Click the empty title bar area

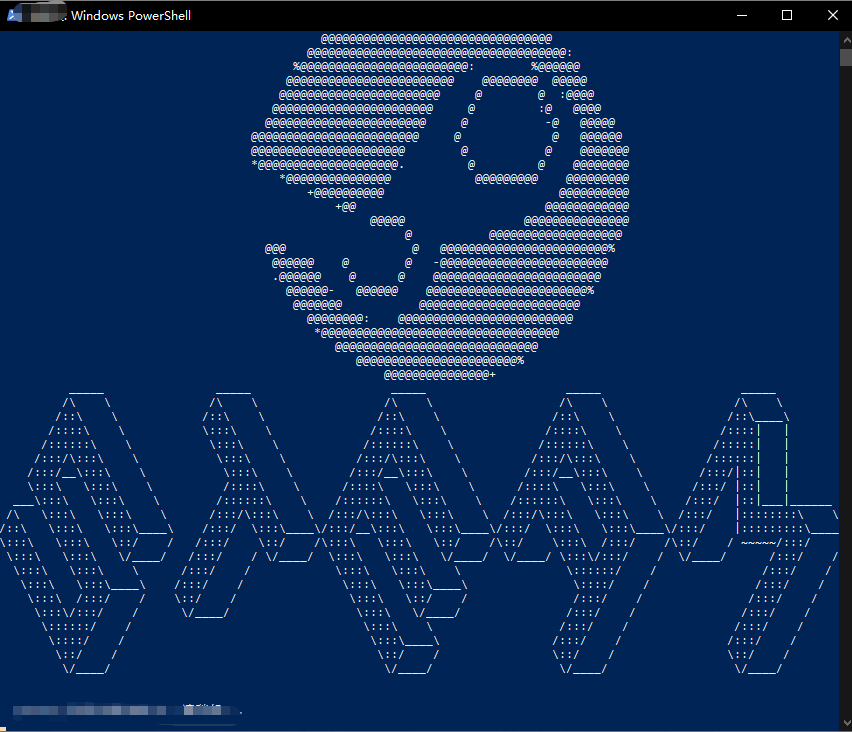pyautogui.click(x=450, y=15)
